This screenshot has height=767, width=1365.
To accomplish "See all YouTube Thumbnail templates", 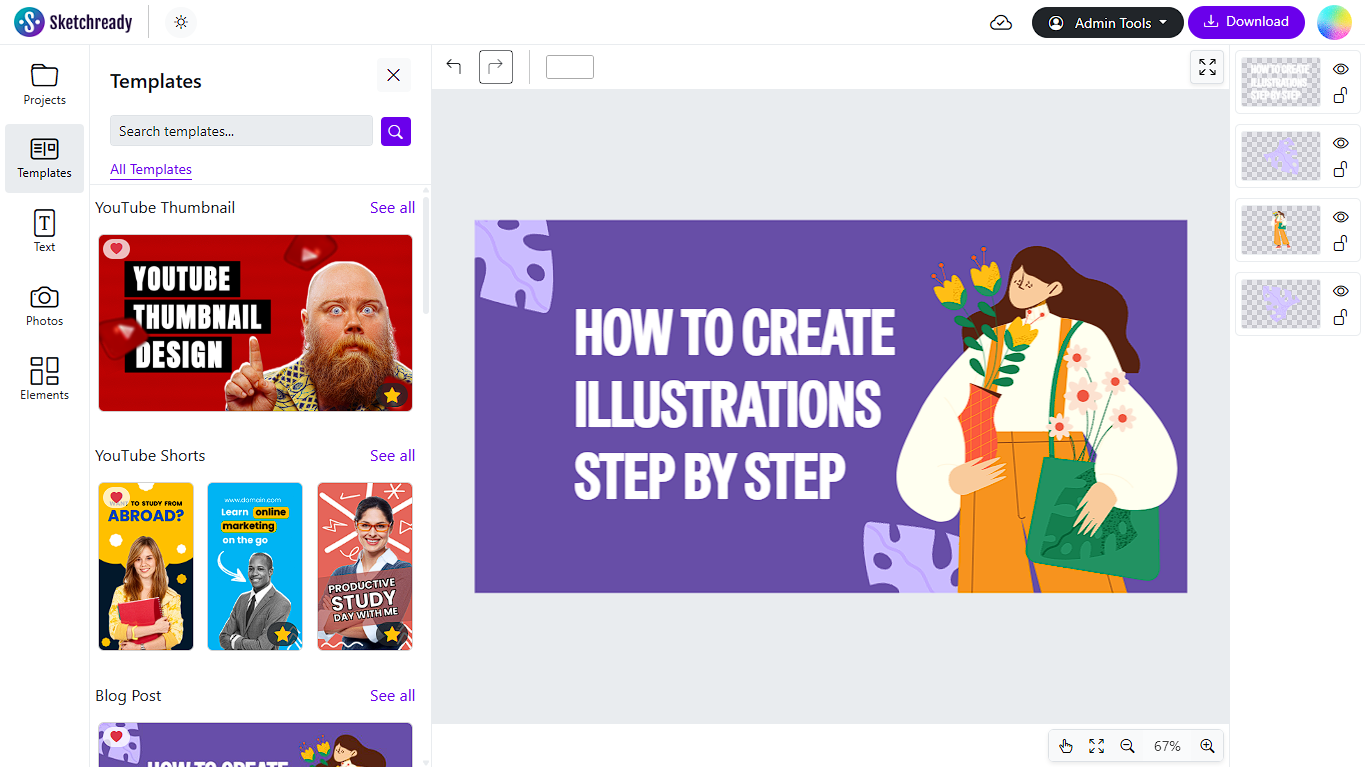I will pos(392,208).
